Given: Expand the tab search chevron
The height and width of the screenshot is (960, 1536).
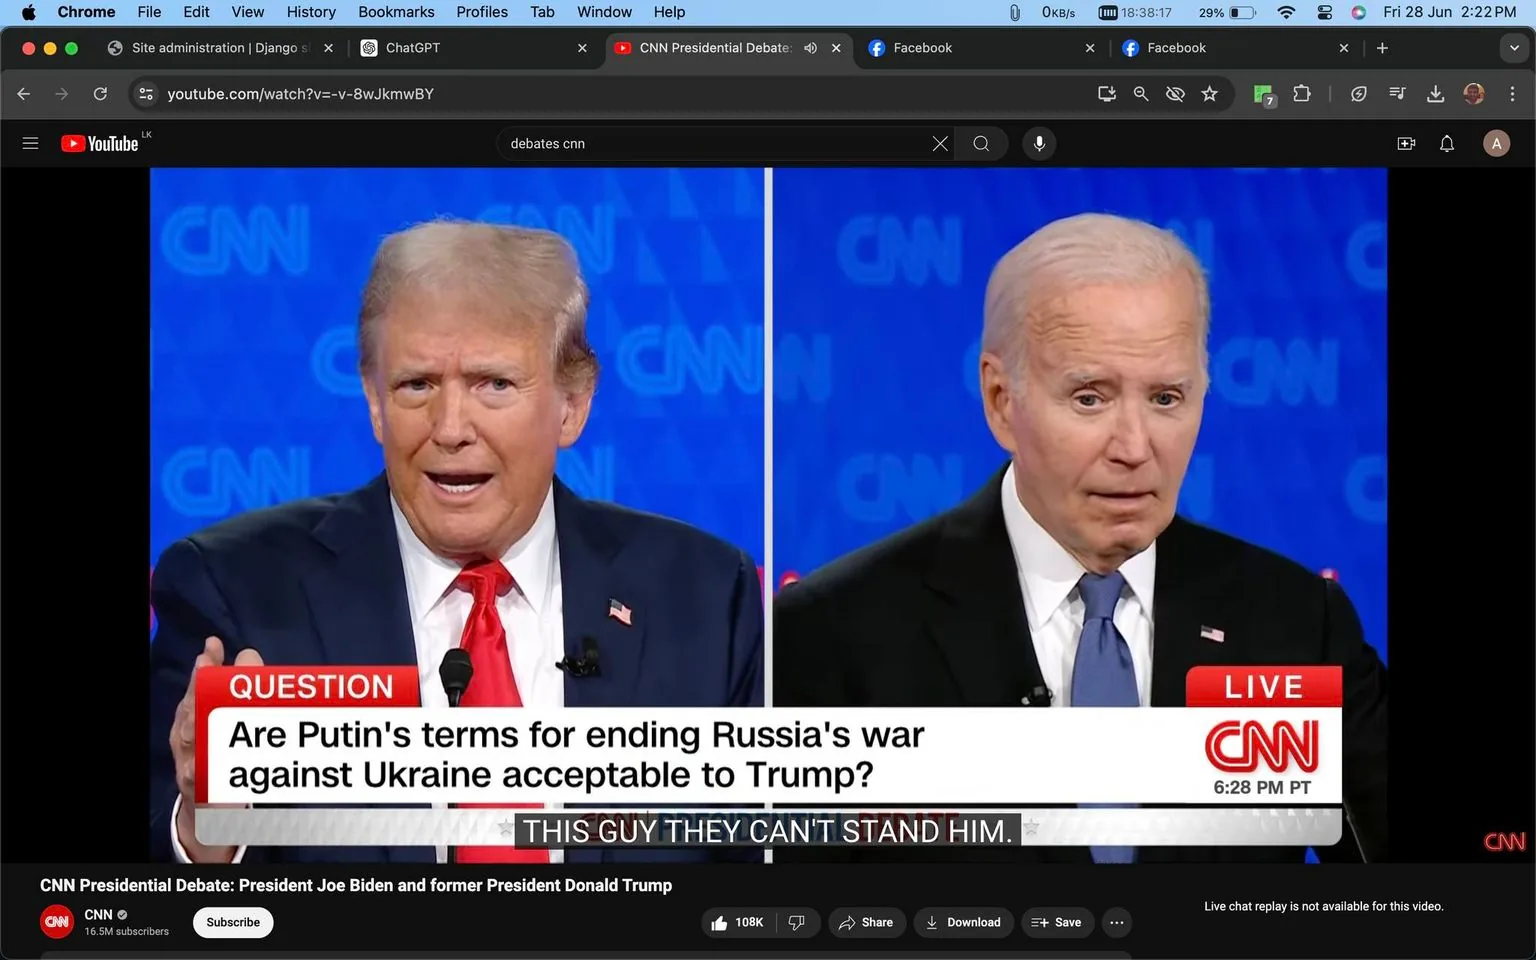Looking at the screenshot, I should pyautogui.click(x=1513, y=47).
